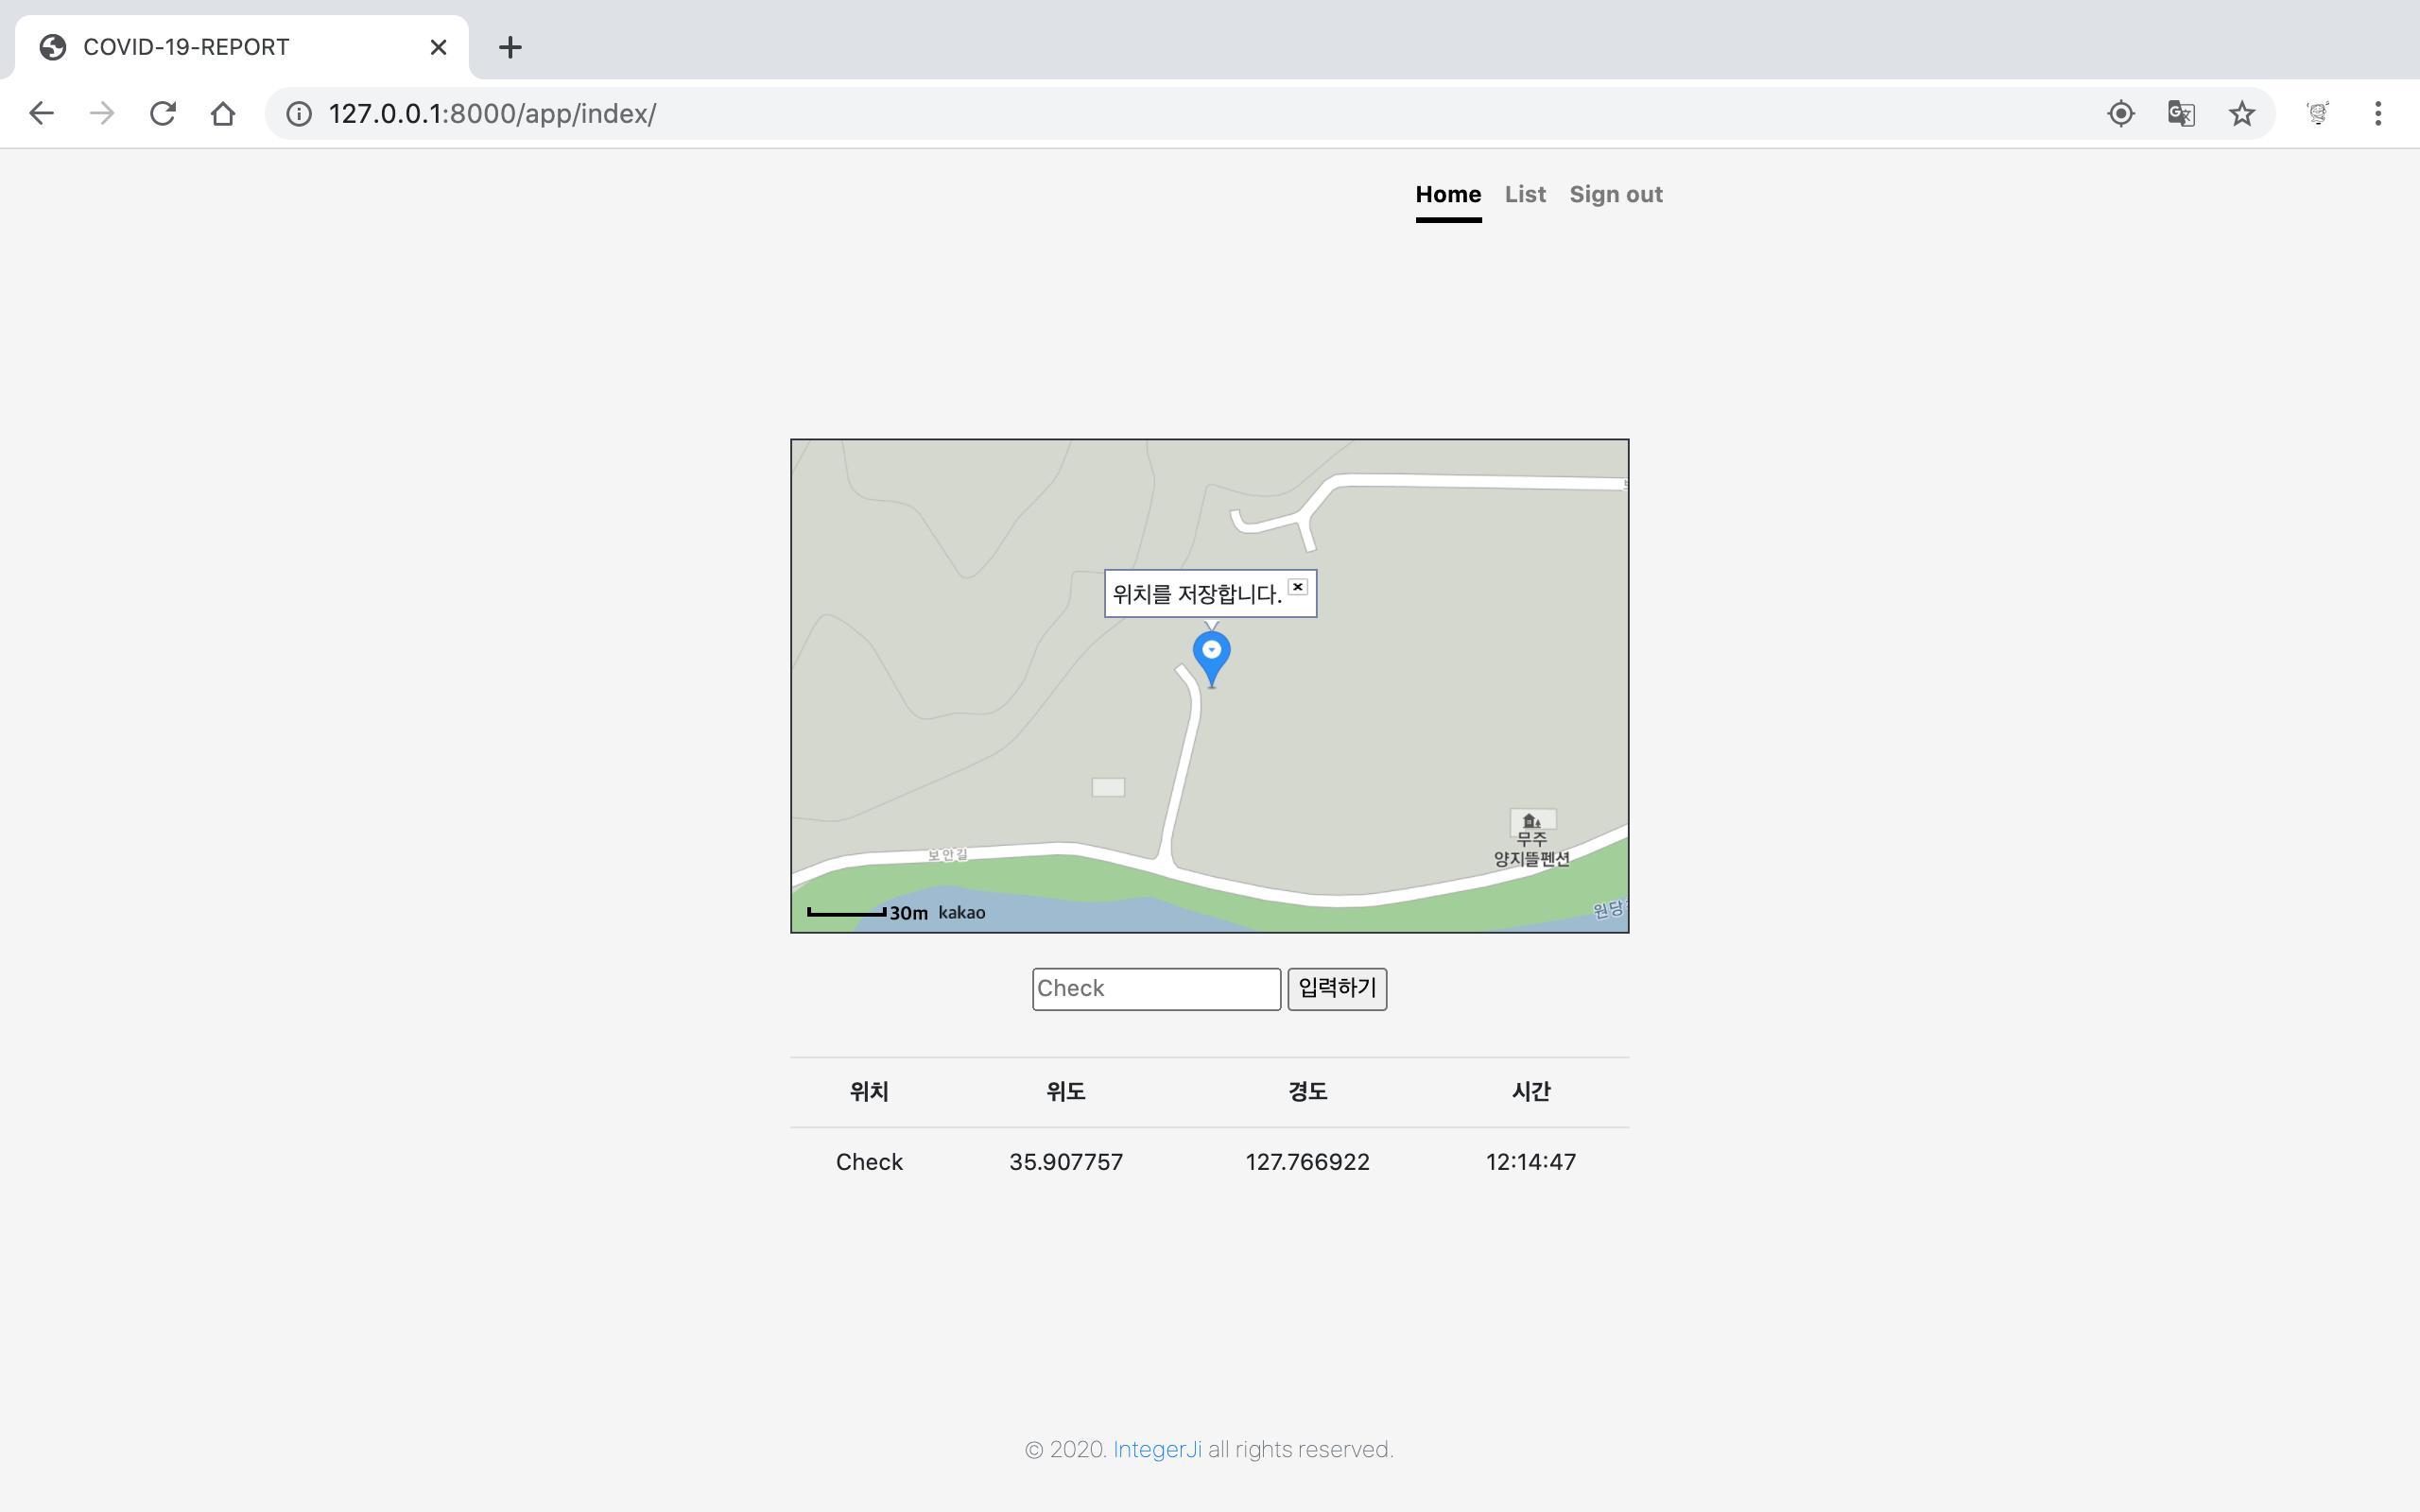Open the IntegerJi footer link
This screenshot has height=1512, width=2420.
point(1157,1449)
